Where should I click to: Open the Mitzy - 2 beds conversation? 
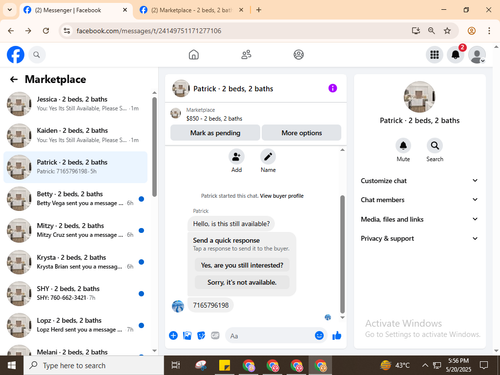(x=75, y=230)
